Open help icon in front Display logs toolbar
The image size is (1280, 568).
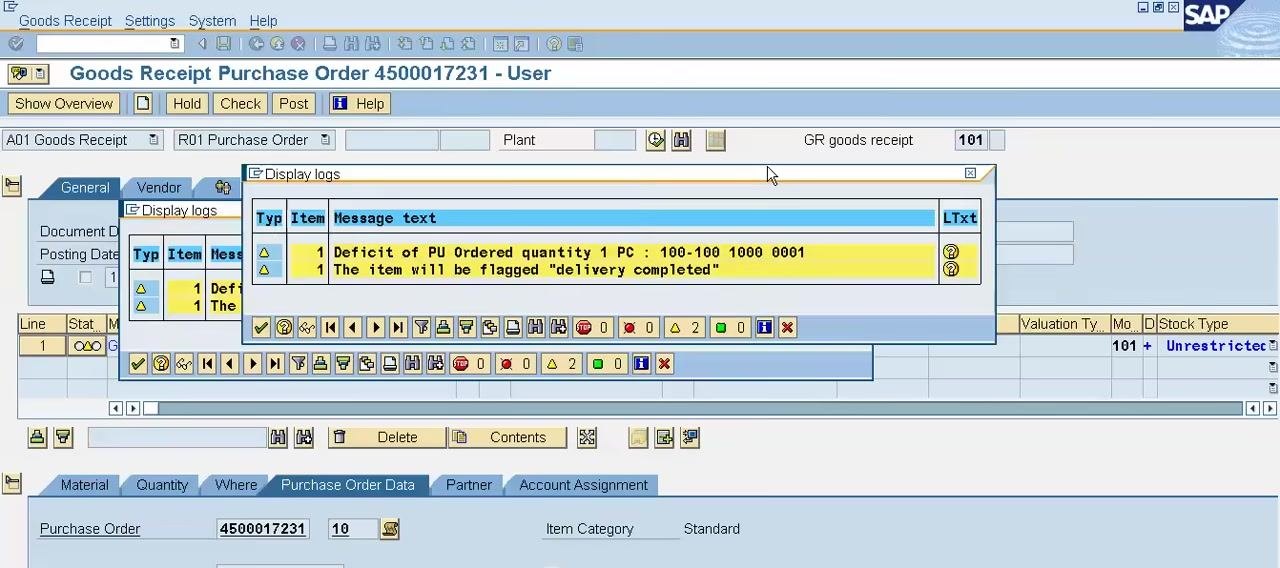[284, 327]
